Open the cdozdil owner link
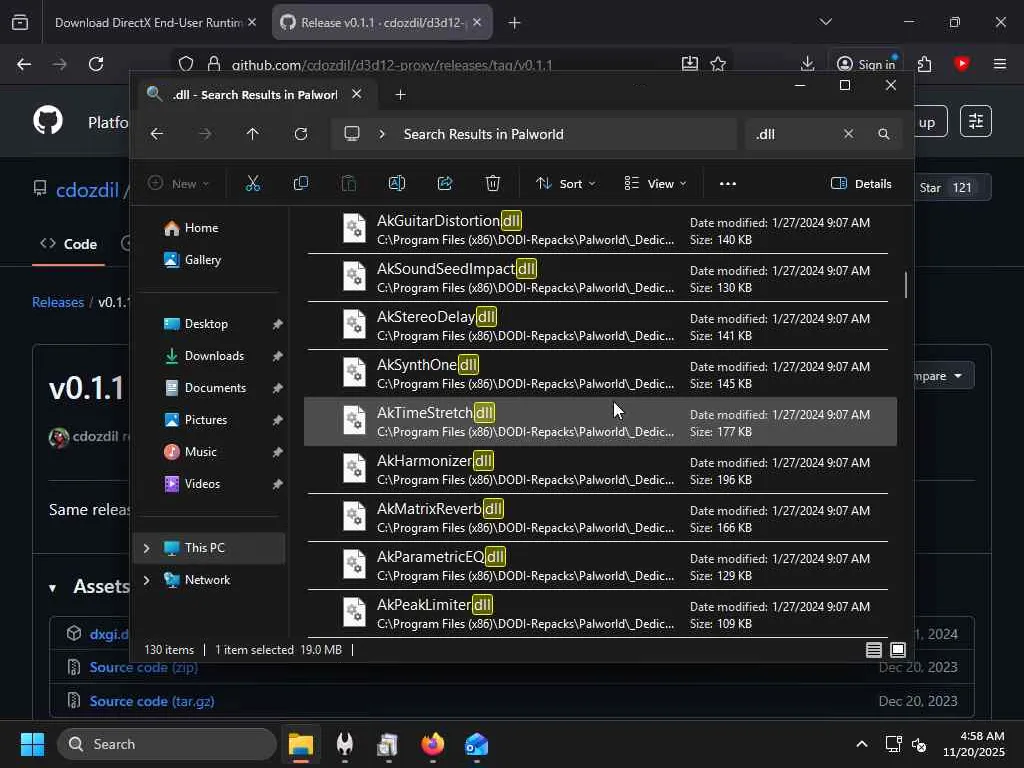 (88, 190)
